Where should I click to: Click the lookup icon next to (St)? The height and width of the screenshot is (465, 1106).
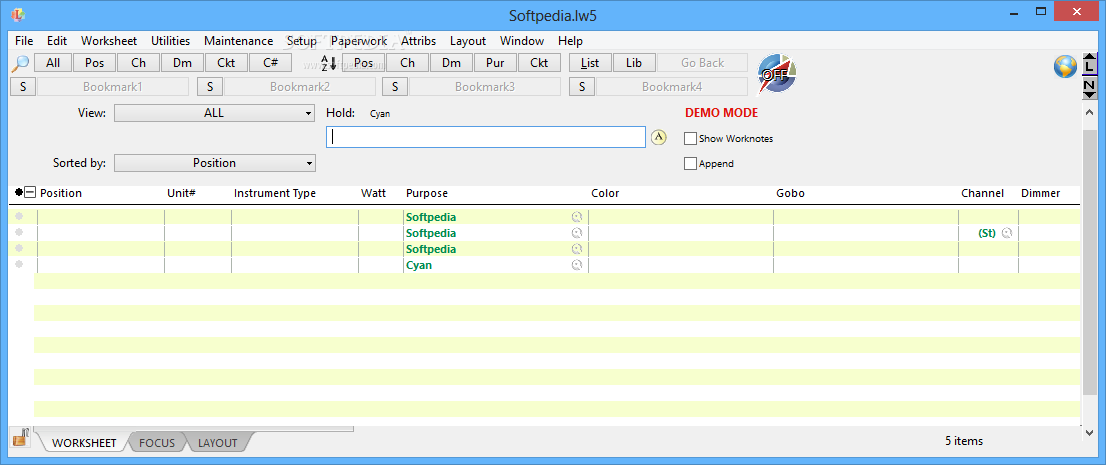tap(1007, 233)
